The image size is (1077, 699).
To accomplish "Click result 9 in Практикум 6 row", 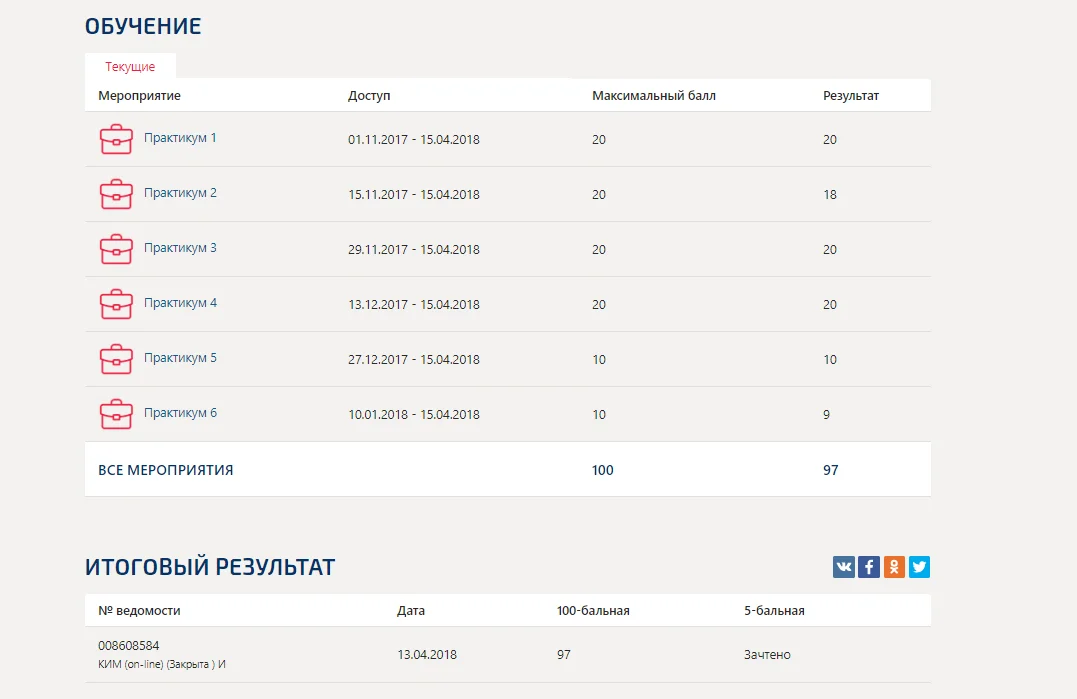I will (826, 414).
